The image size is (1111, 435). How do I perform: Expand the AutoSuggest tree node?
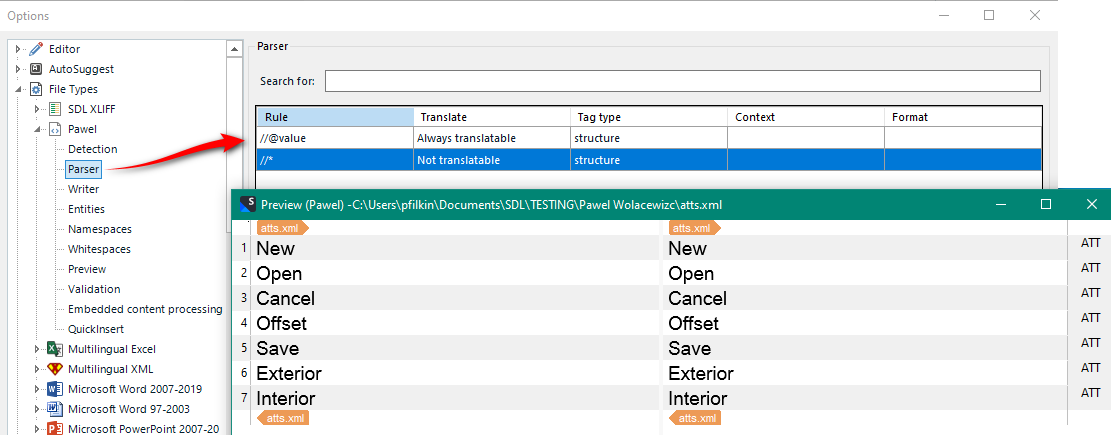coord(18,69)
